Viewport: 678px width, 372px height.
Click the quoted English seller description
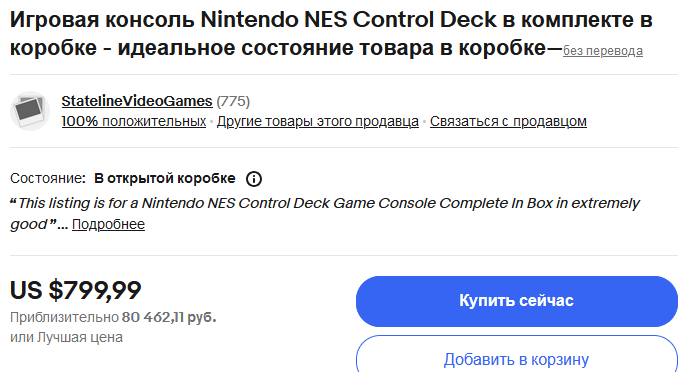pos(325,214)
